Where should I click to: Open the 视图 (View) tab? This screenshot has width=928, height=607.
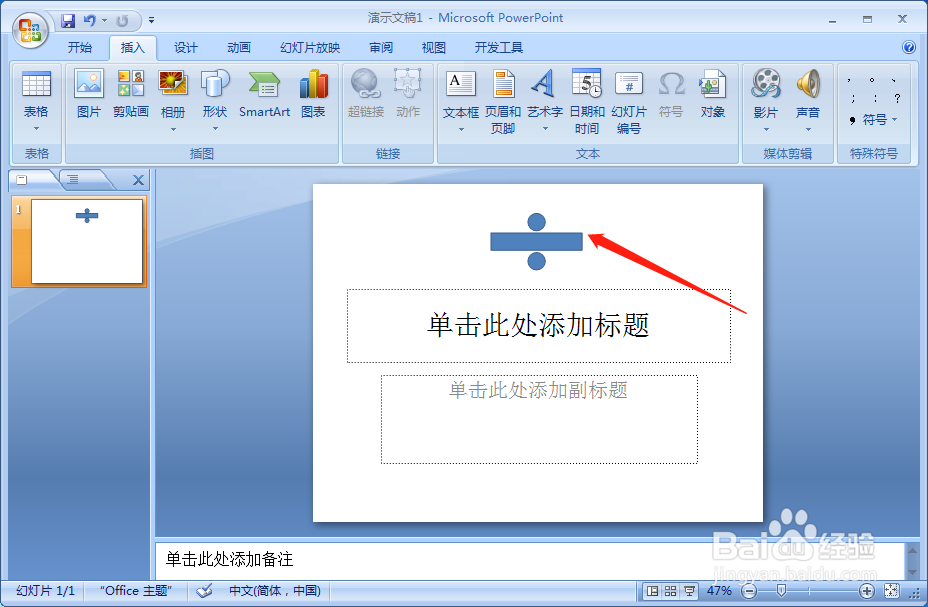click(x=434, y=47)
